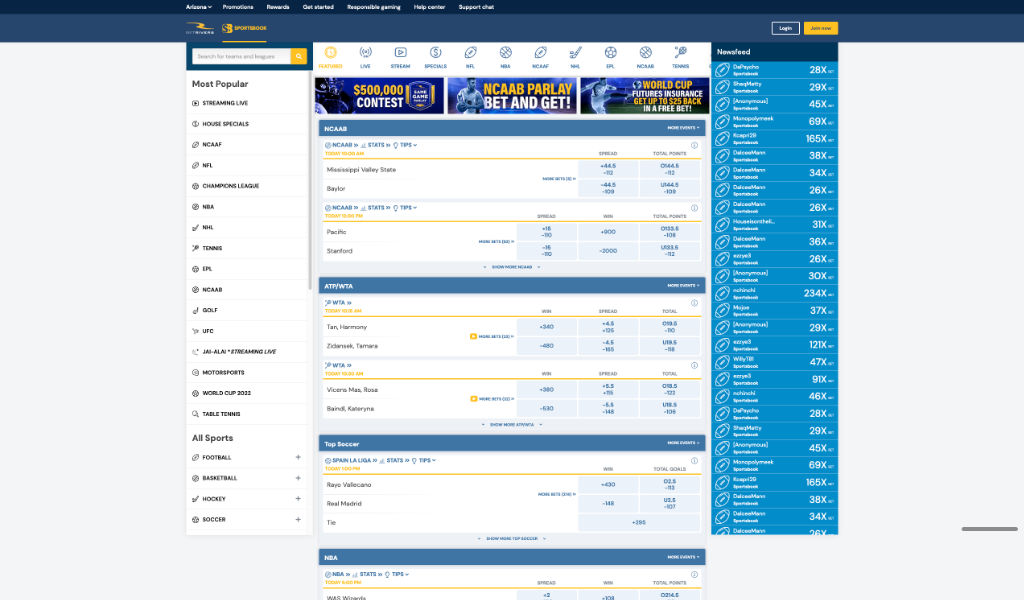Click streaming icon beside Tan, Harmony match
This screenshot has height=600, width=1024.
[x=473, y=336]
